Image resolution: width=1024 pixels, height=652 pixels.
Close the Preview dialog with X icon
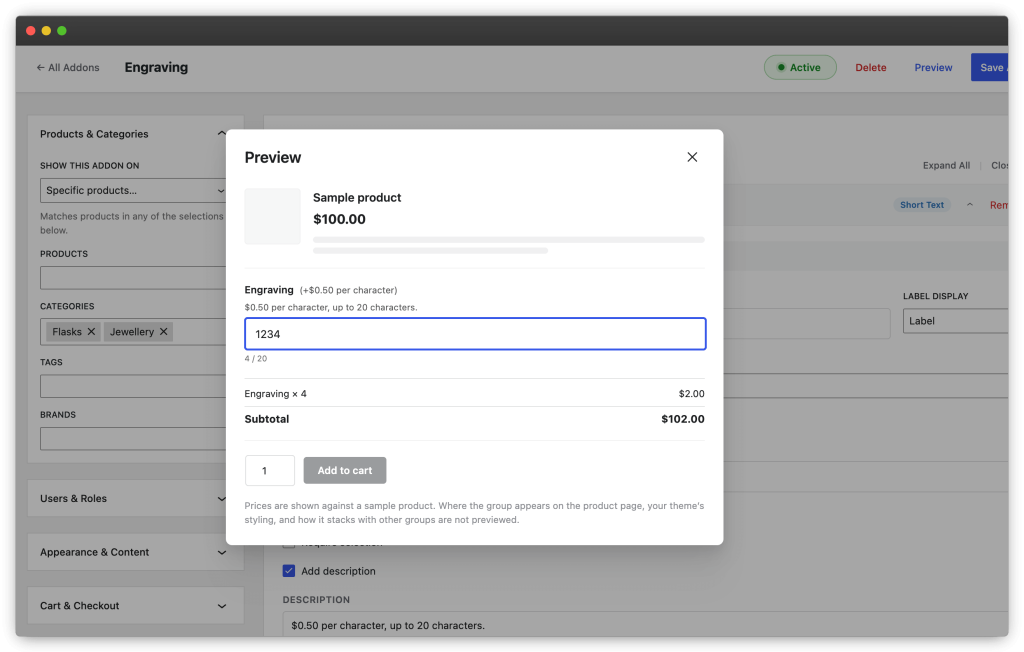pyautogui.click(x=692, y=157)
